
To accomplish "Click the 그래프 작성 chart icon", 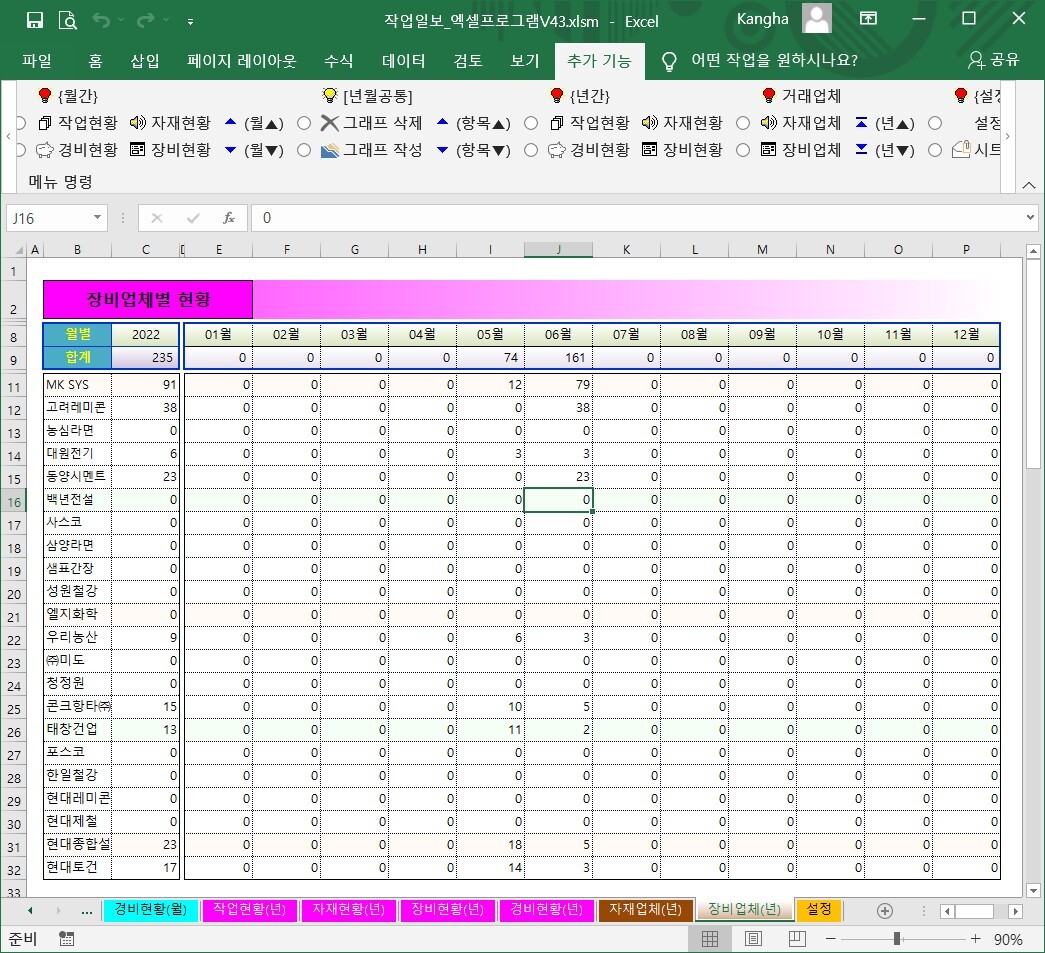I will (329, 150).
